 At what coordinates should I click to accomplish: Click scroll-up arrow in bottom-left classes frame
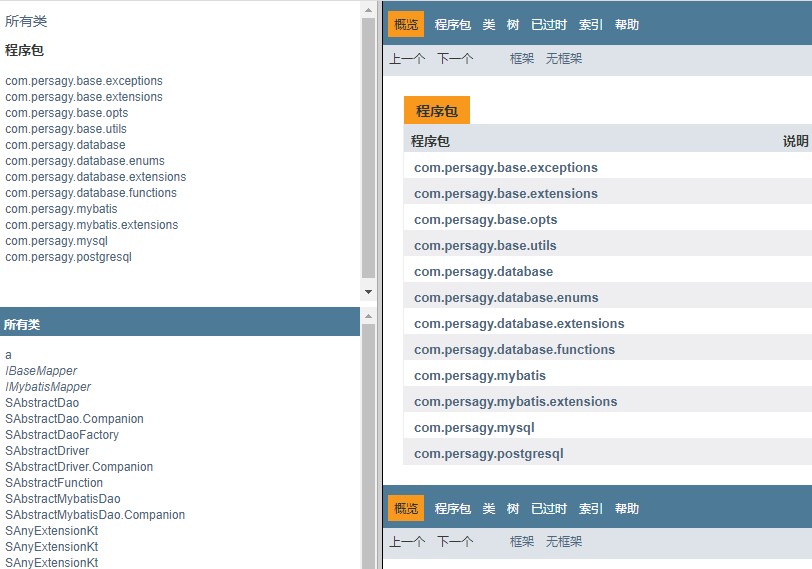pyautogui.click(x=368, y=316)
